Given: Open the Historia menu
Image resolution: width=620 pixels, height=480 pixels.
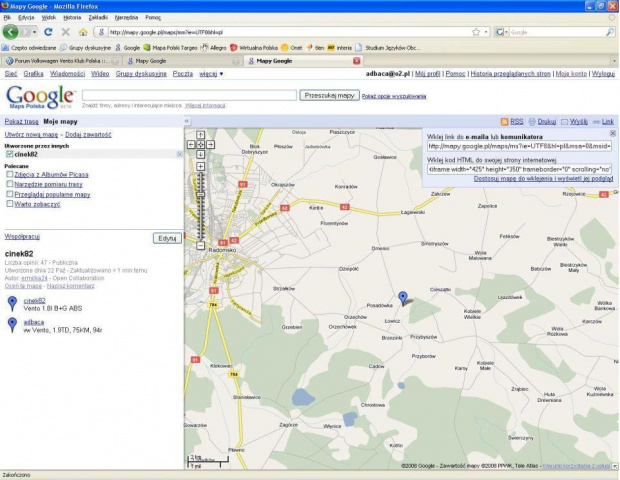Looking at the screenshot, I should coord(72,17).
